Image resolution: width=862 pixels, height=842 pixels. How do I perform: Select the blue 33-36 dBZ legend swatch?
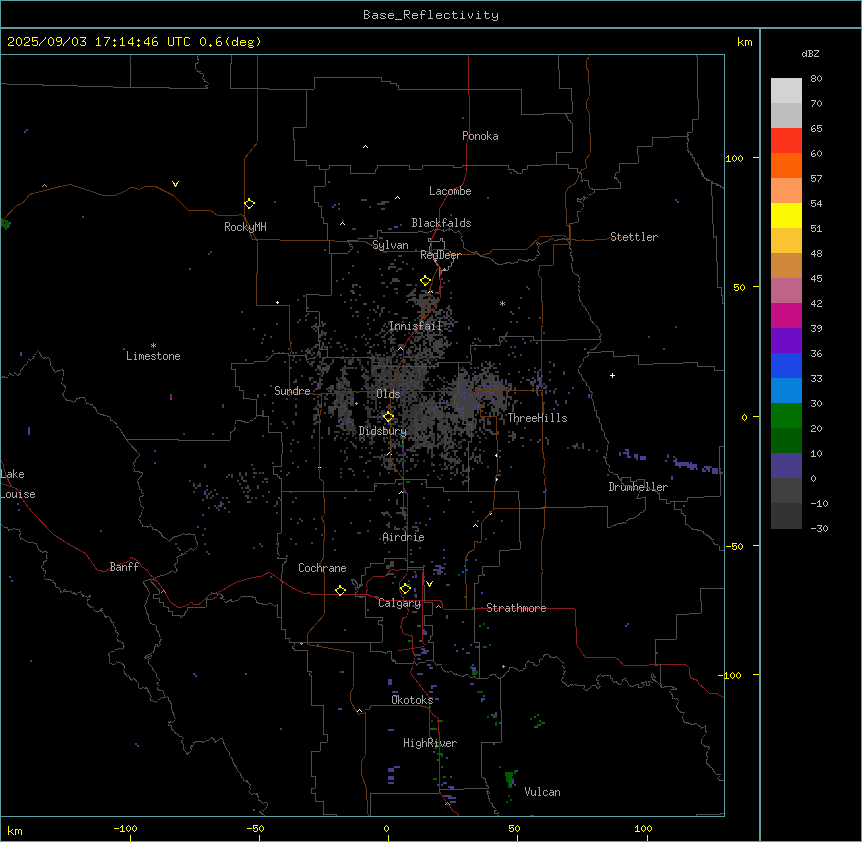[786, 365]
